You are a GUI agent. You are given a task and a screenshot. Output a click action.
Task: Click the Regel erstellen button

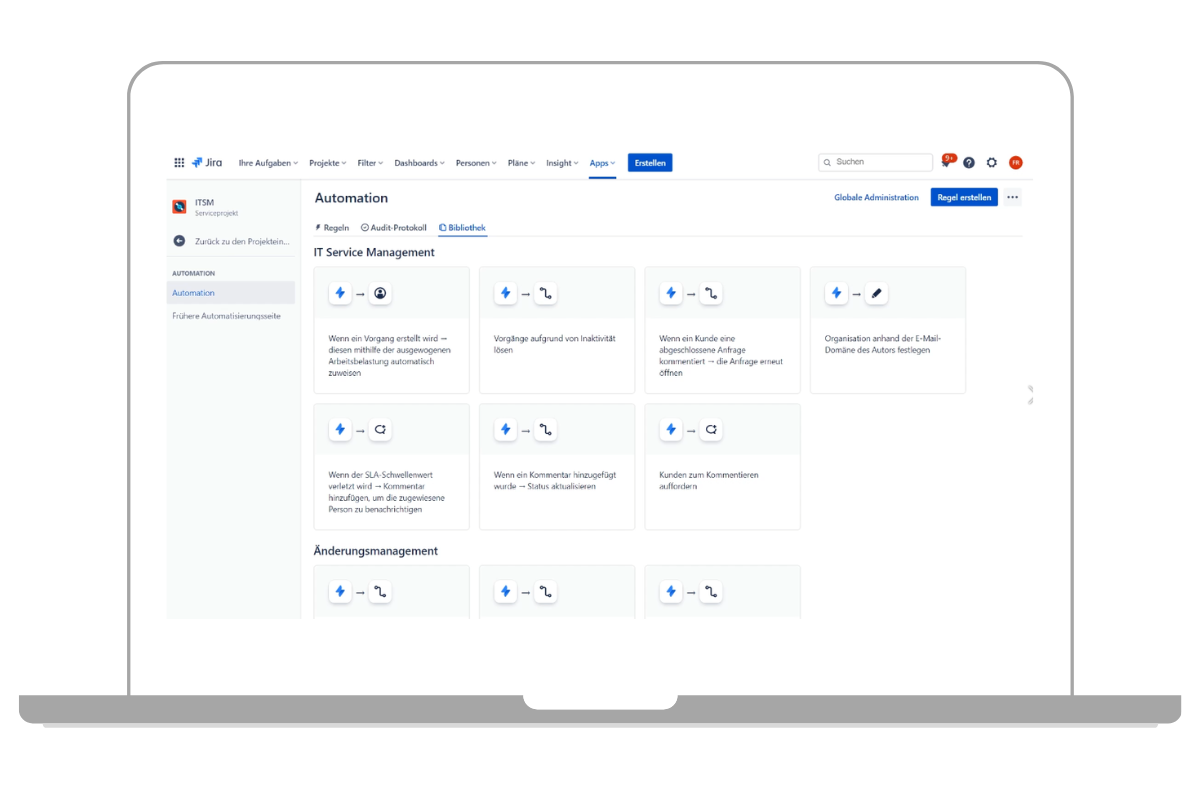click(964, 198)
